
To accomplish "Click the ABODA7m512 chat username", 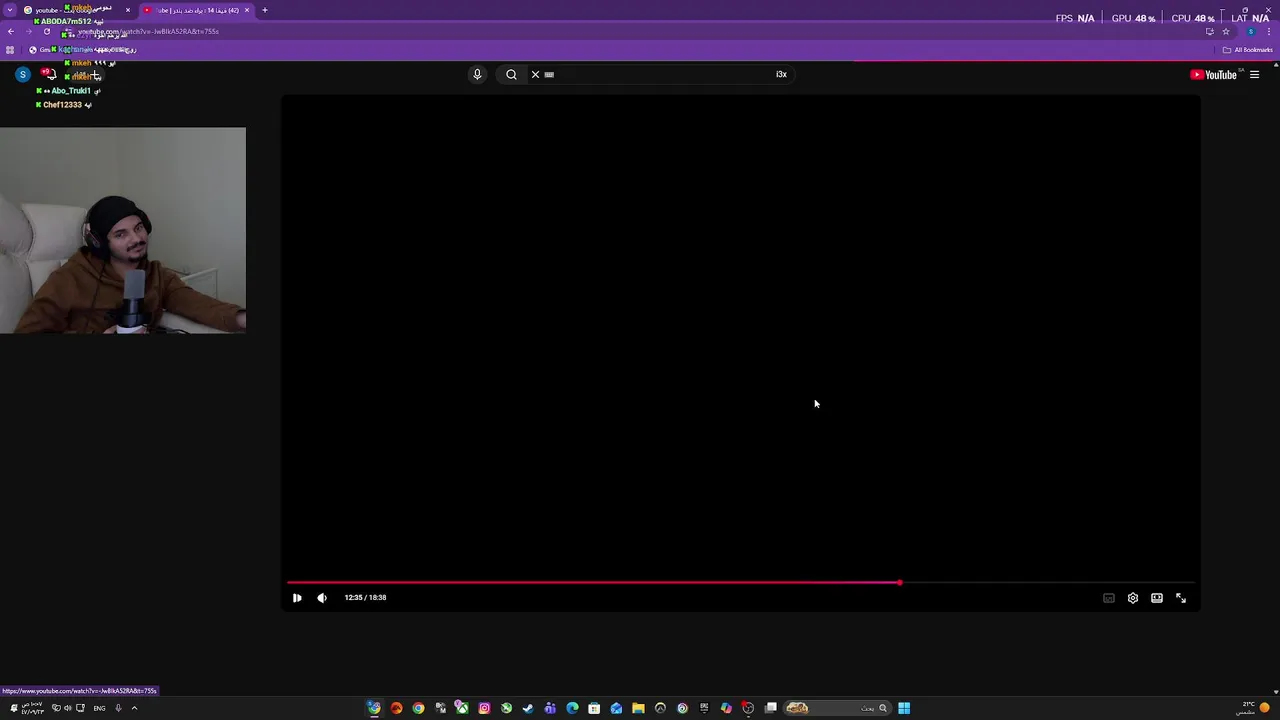I will pos(66,21).
